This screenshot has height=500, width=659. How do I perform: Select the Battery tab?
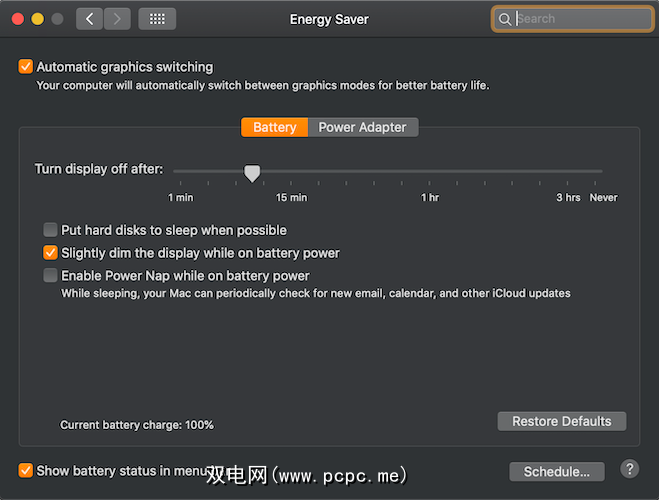274,127
